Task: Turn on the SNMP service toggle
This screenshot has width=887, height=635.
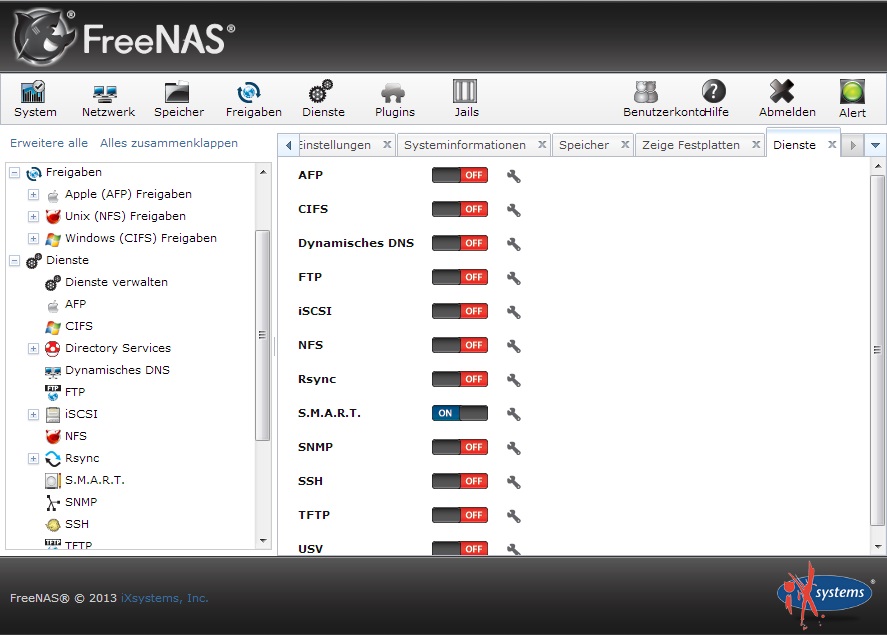Action: tap(460, 447)
